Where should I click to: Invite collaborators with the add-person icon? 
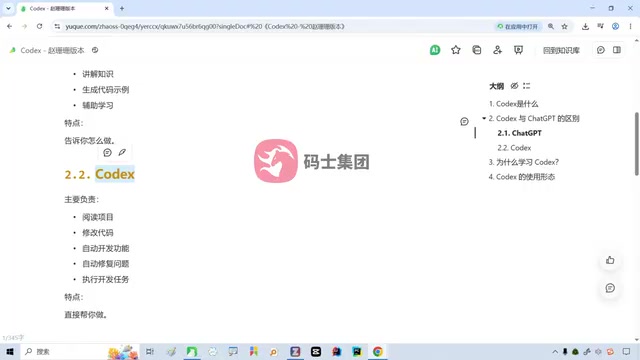coord(497,50)
